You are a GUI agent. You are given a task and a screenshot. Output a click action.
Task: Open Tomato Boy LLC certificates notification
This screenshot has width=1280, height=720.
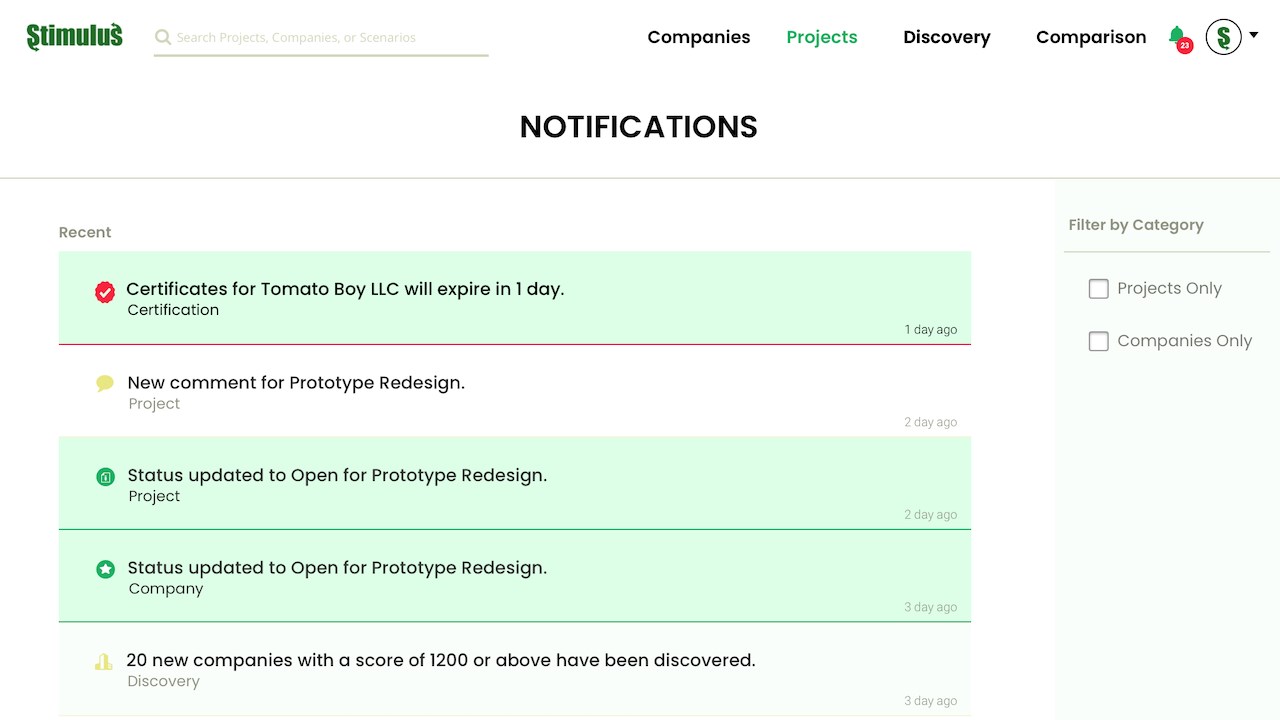tap(345, 289)
